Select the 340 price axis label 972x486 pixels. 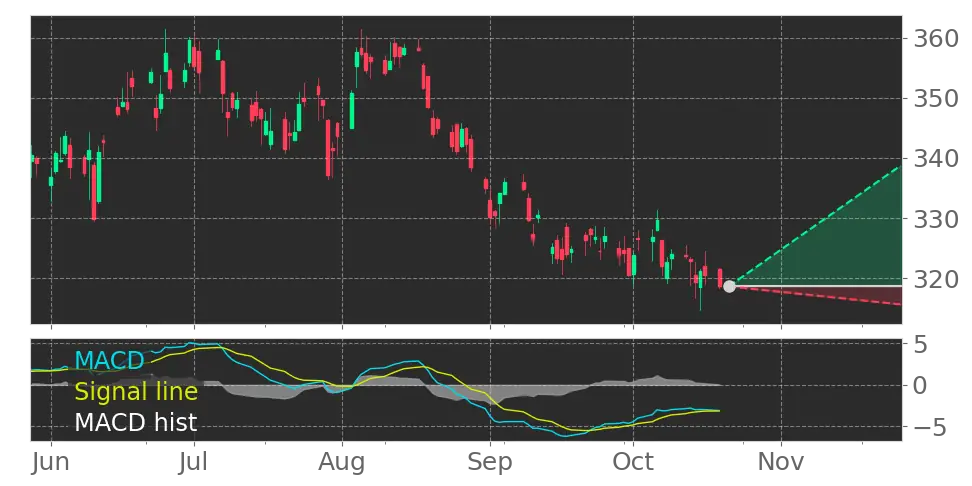click(x=936, y=159)
